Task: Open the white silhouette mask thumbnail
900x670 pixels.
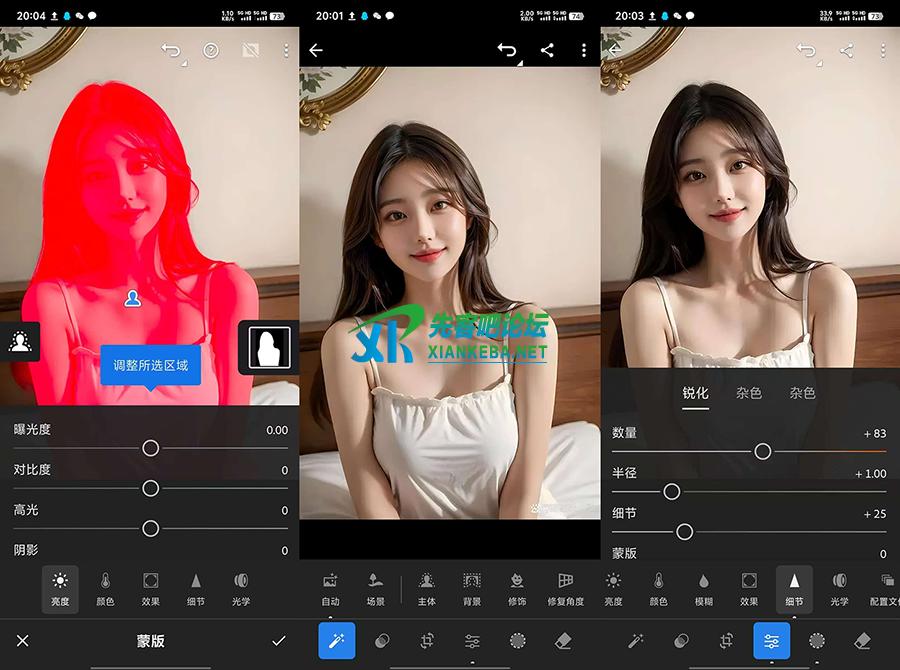Action: point(268,347)
